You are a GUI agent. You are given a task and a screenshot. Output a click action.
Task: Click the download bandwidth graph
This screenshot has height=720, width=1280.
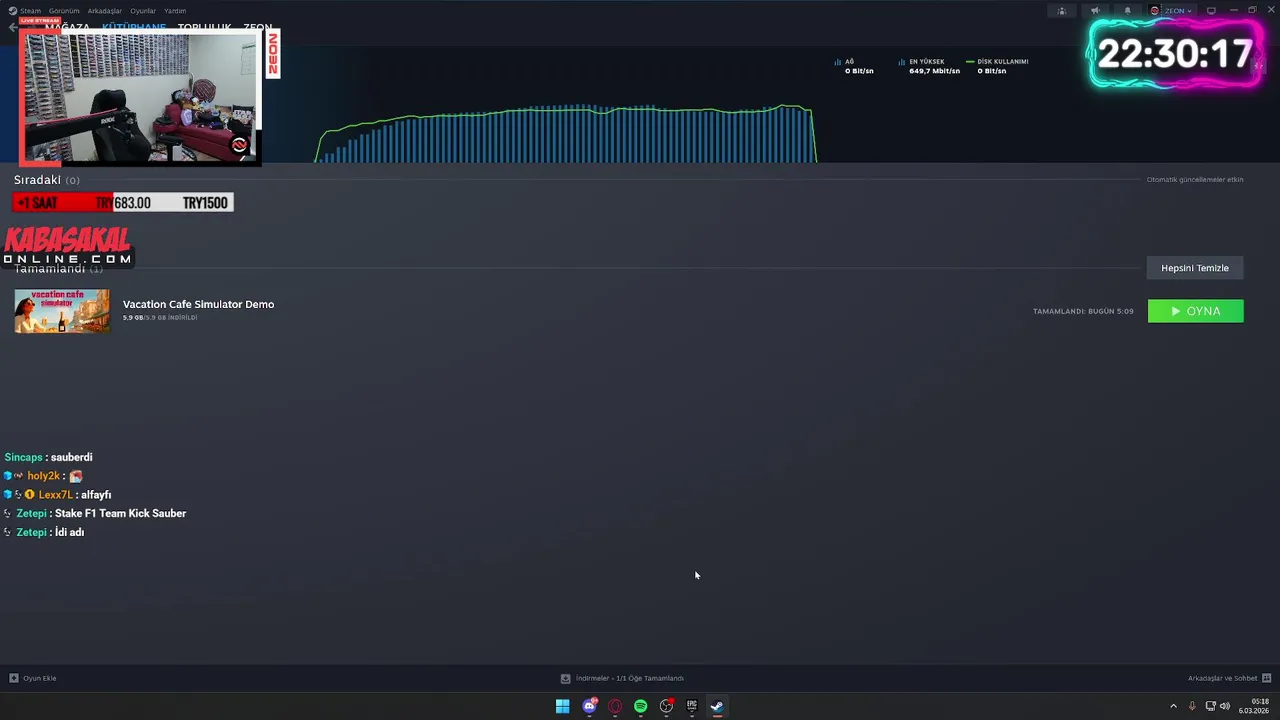[567, 132]
